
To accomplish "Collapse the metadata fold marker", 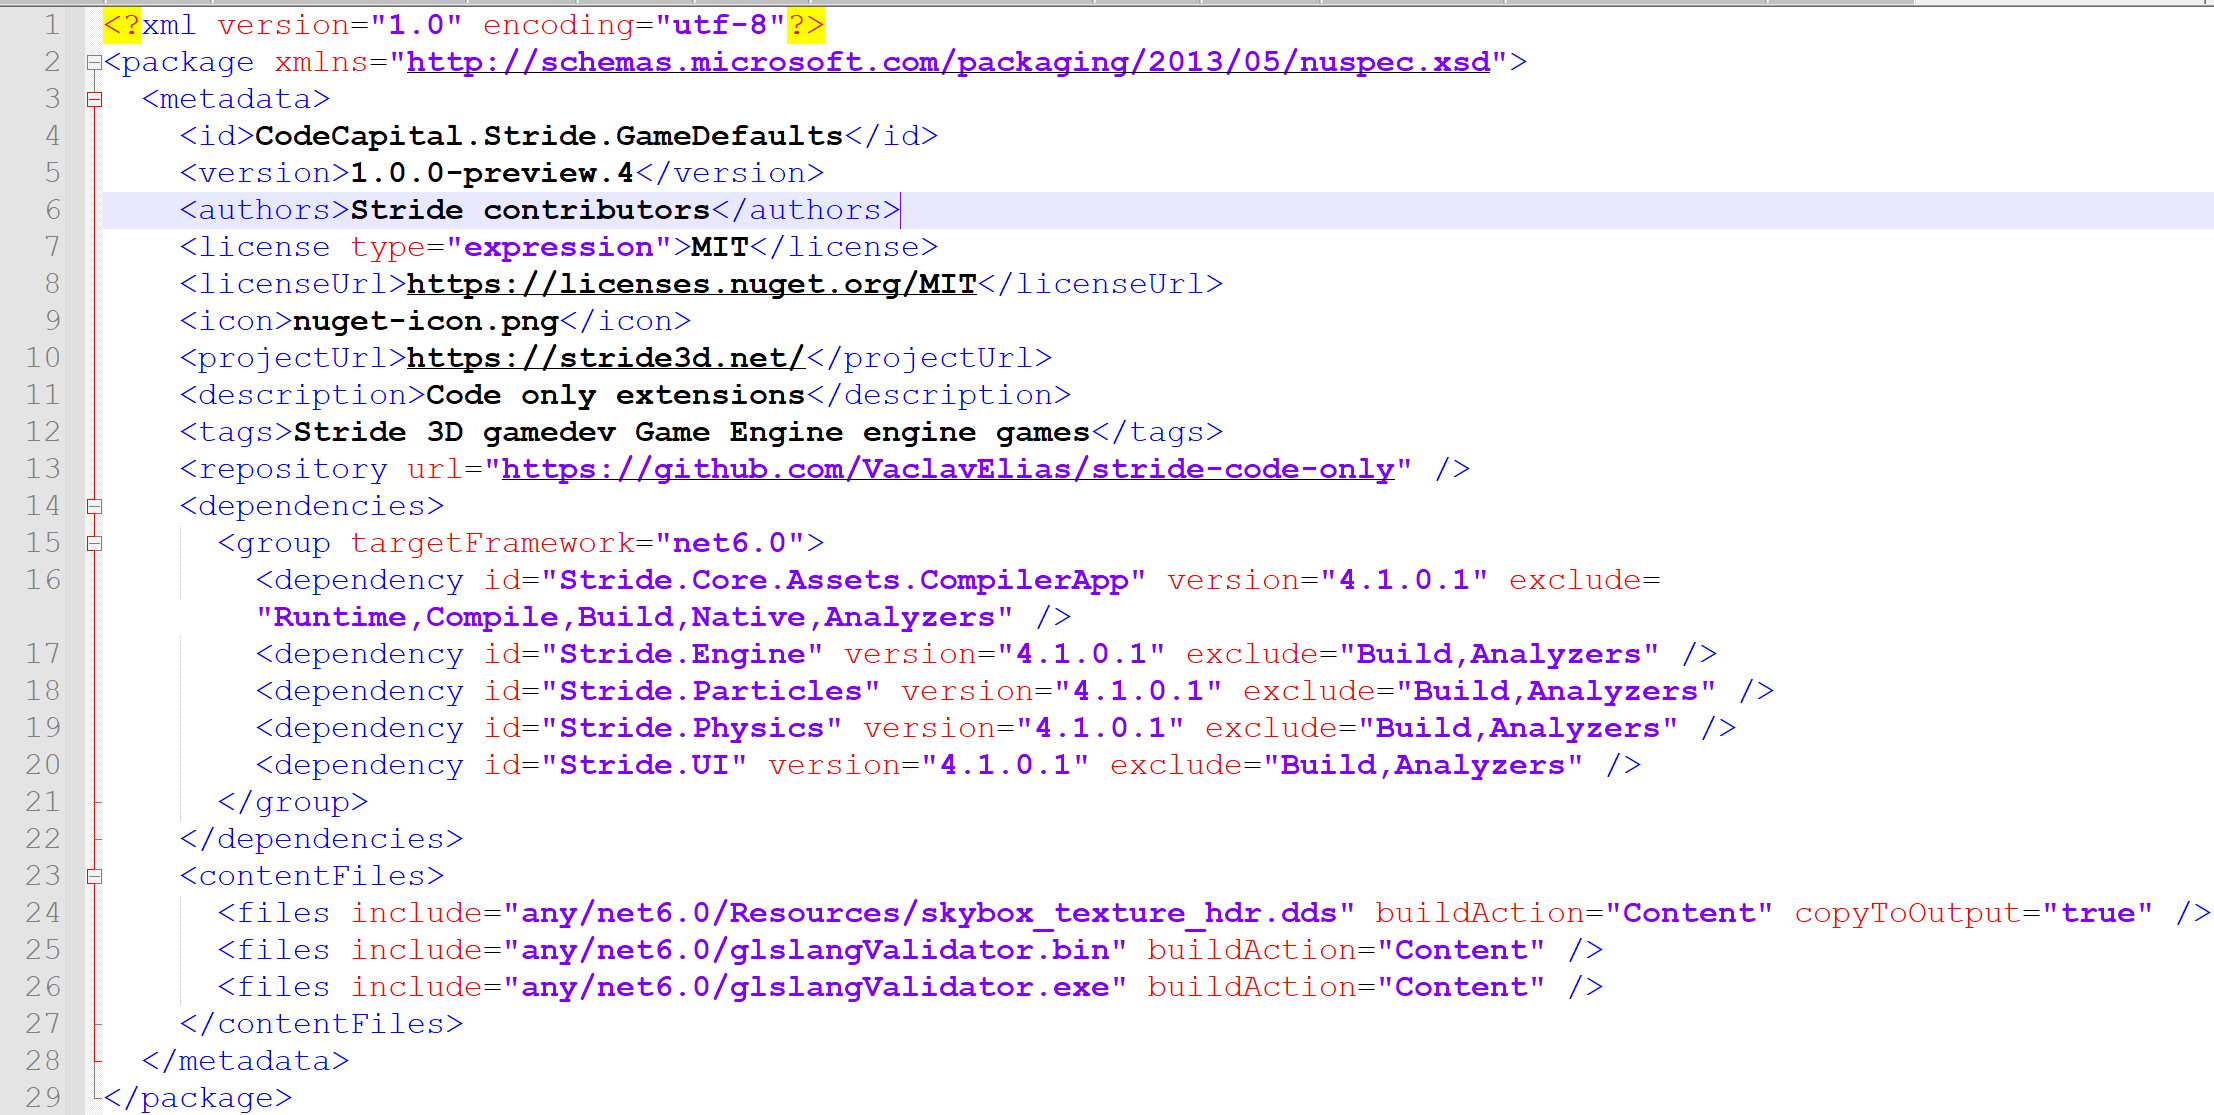I will click(96, 99).
